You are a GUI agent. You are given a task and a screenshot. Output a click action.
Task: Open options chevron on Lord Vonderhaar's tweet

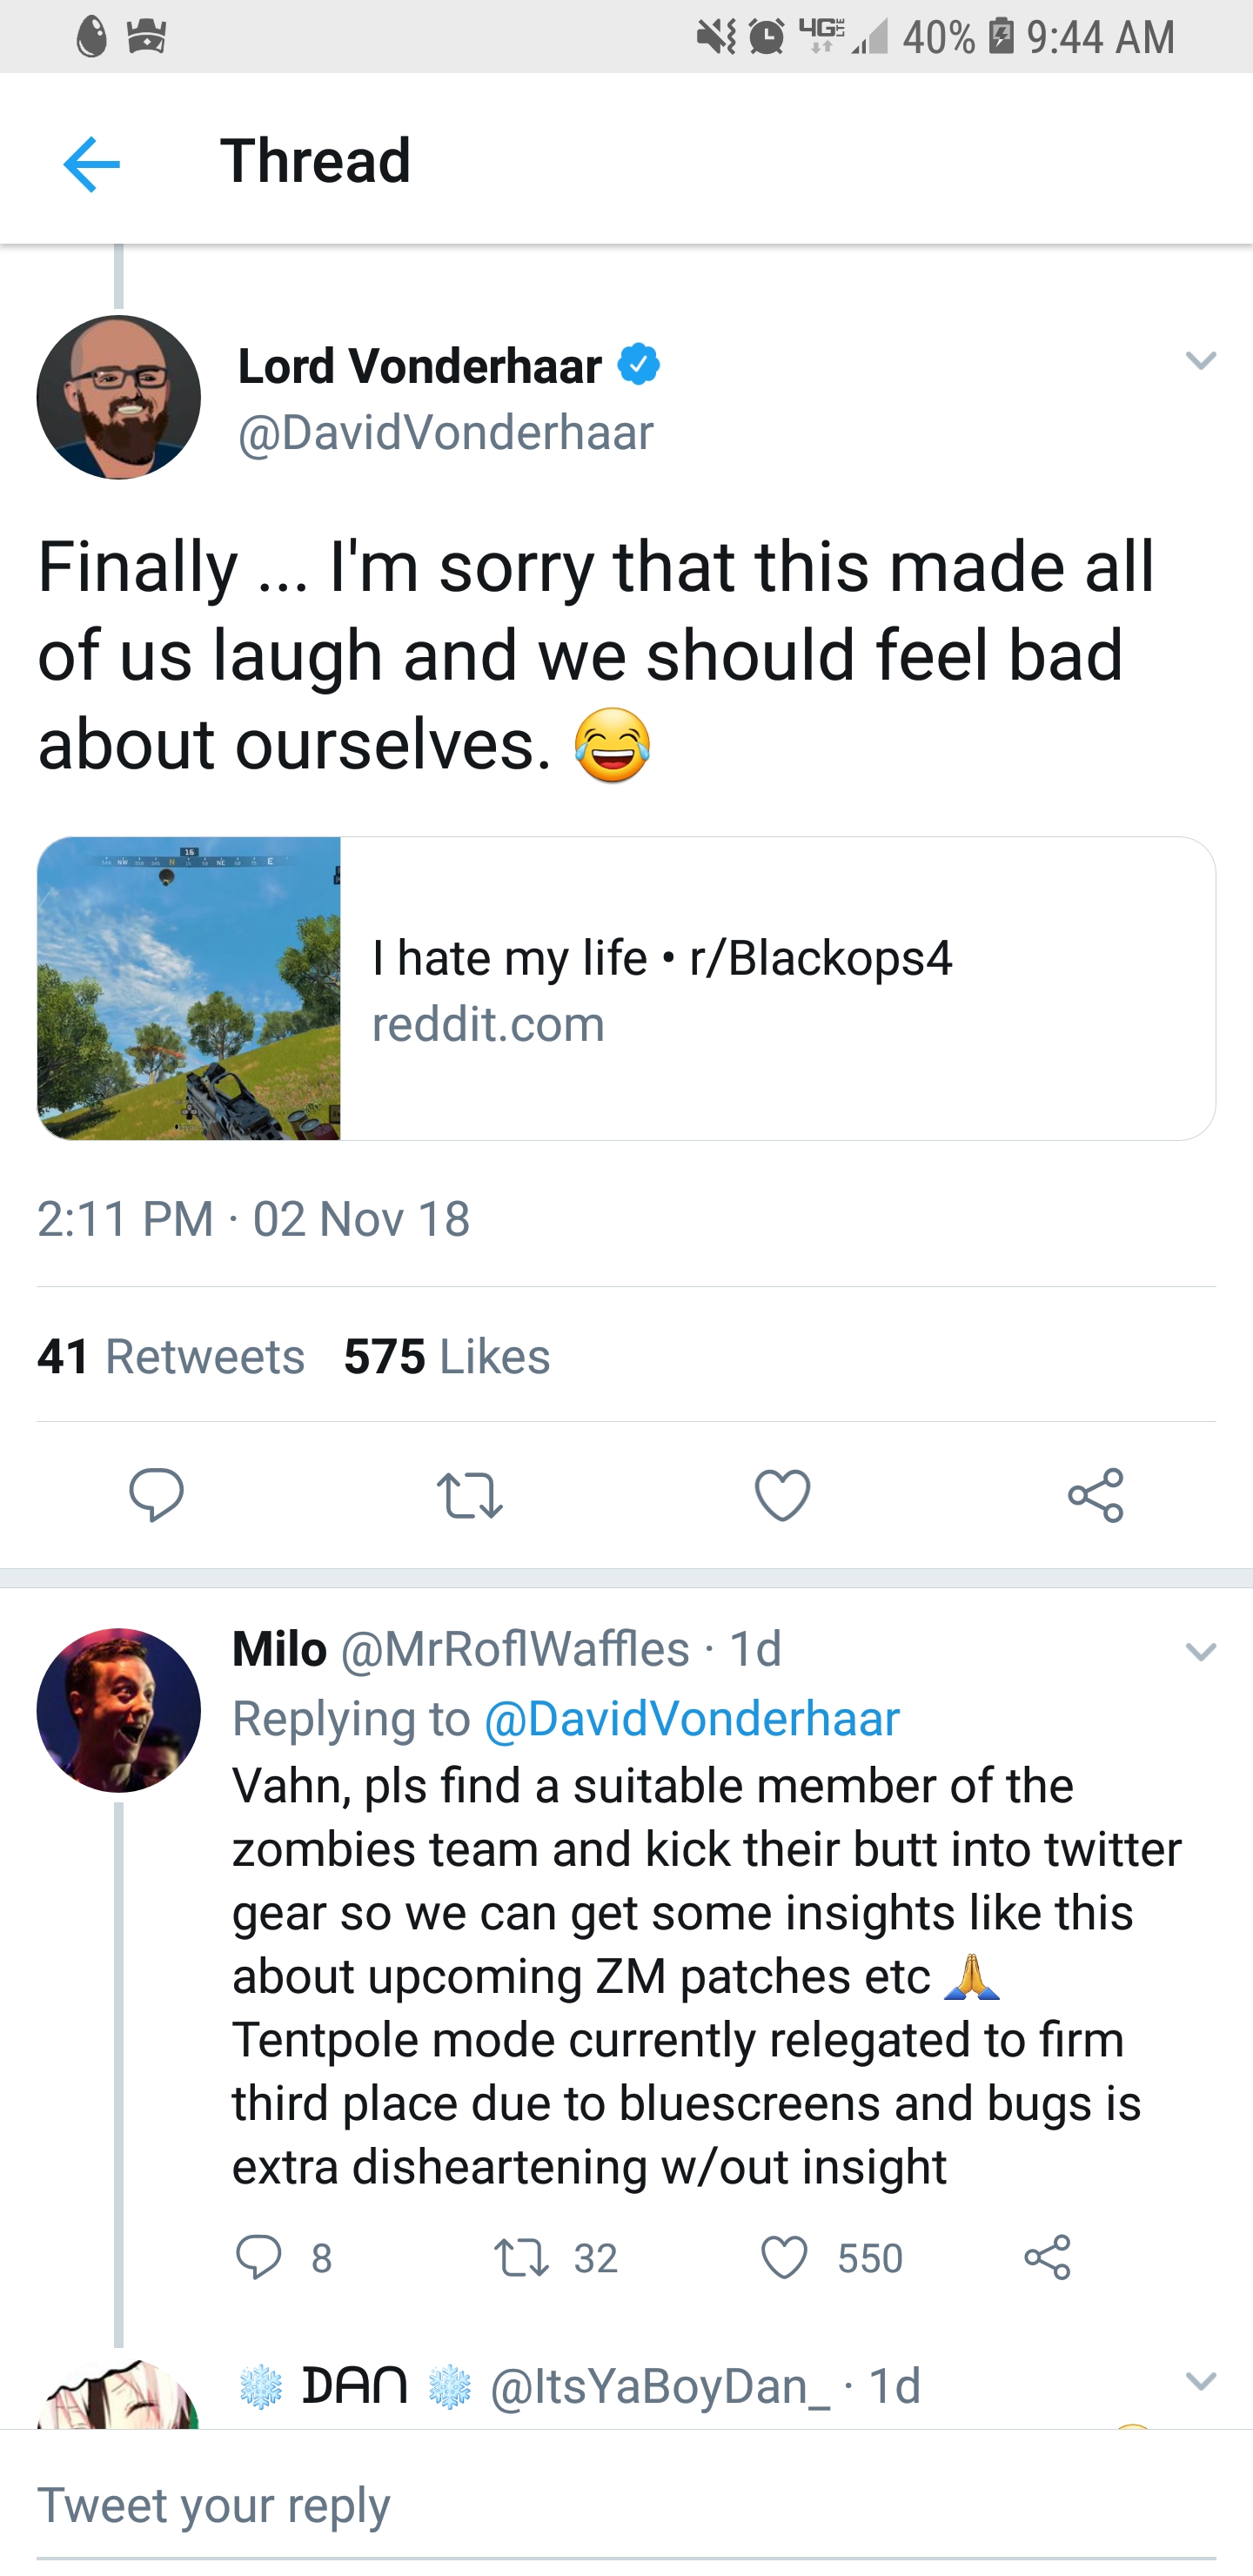1200,360
